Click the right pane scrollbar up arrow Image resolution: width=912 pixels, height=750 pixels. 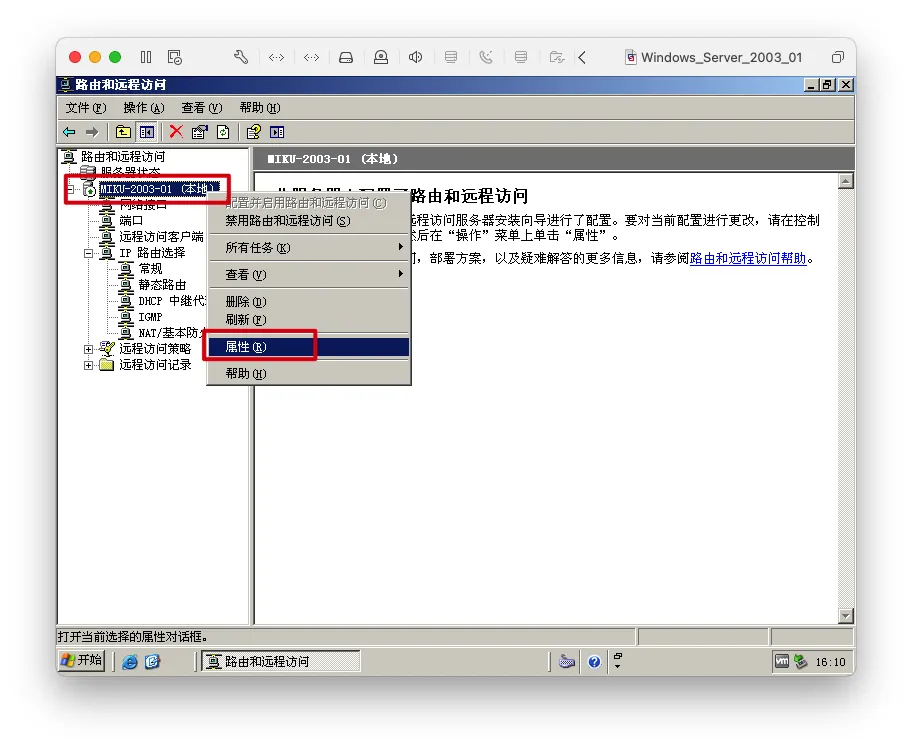[846, 180]
